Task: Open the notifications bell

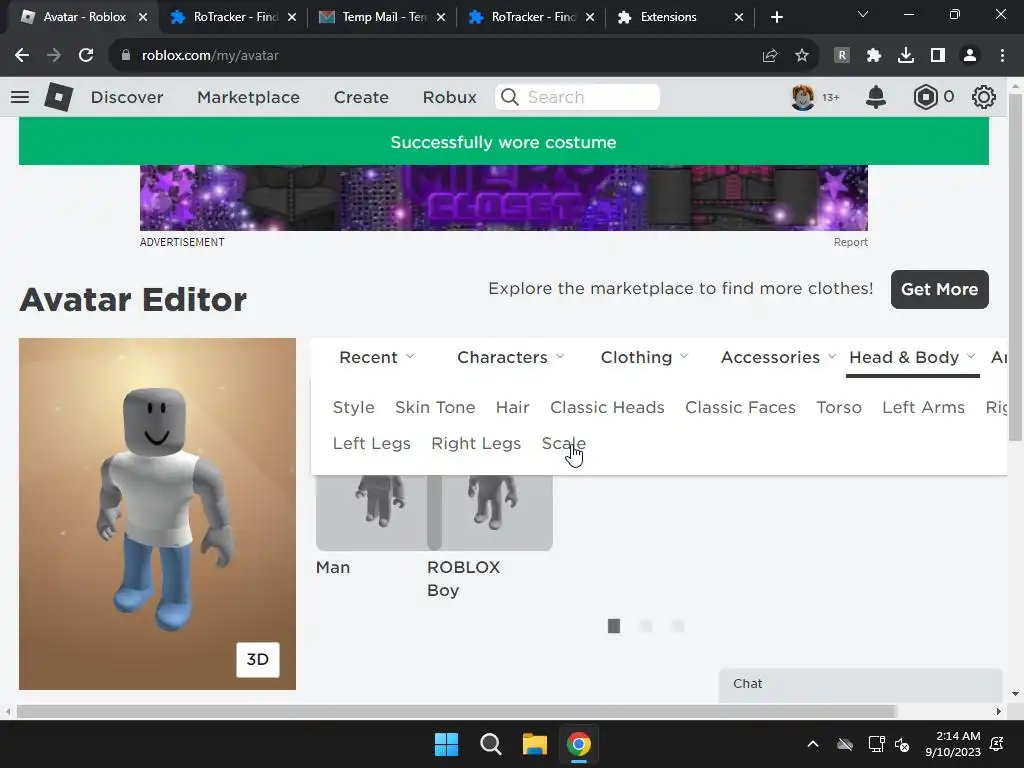Action: [876, 97]
